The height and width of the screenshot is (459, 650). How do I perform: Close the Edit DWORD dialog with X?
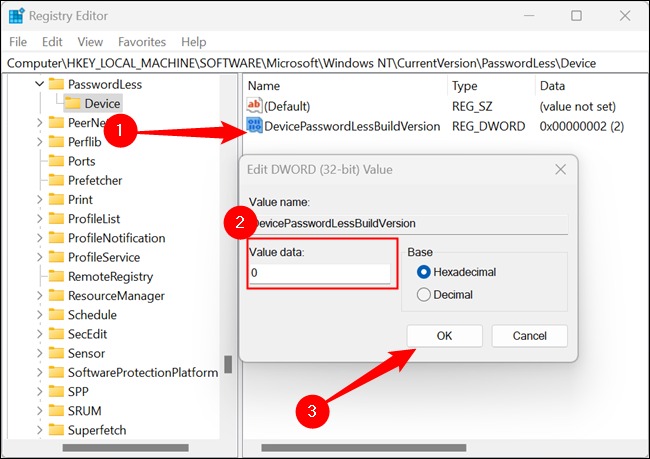click(560, 169)
